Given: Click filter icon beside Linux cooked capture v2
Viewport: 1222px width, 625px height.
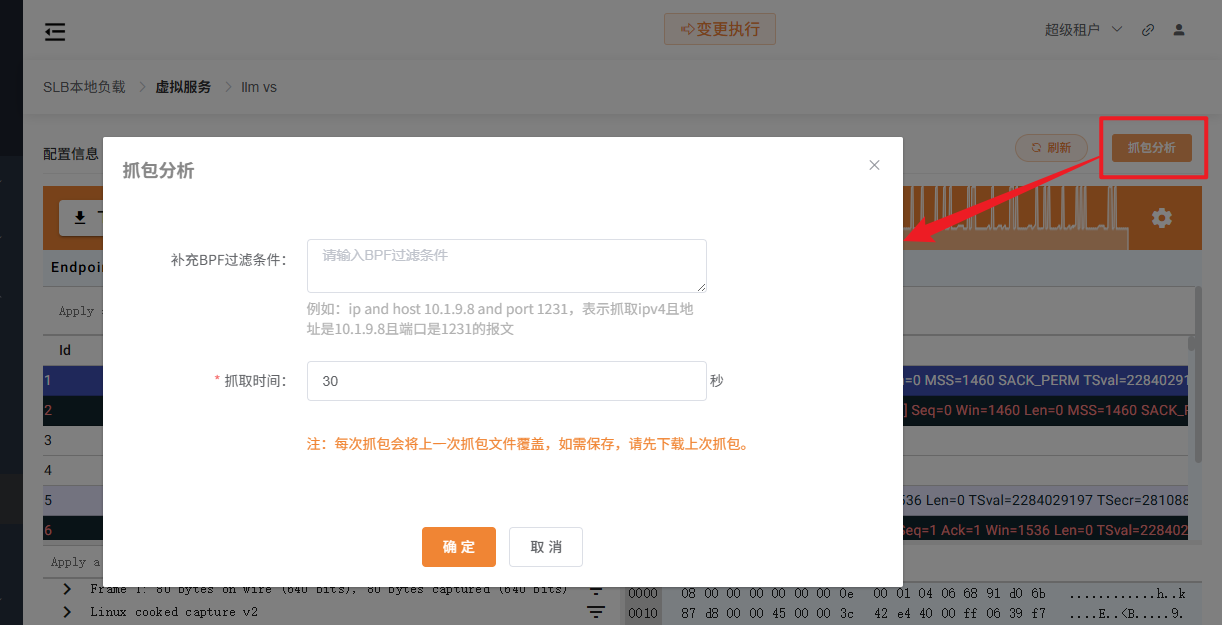Looking at the screenshot, I should click(x=596, y=612).
